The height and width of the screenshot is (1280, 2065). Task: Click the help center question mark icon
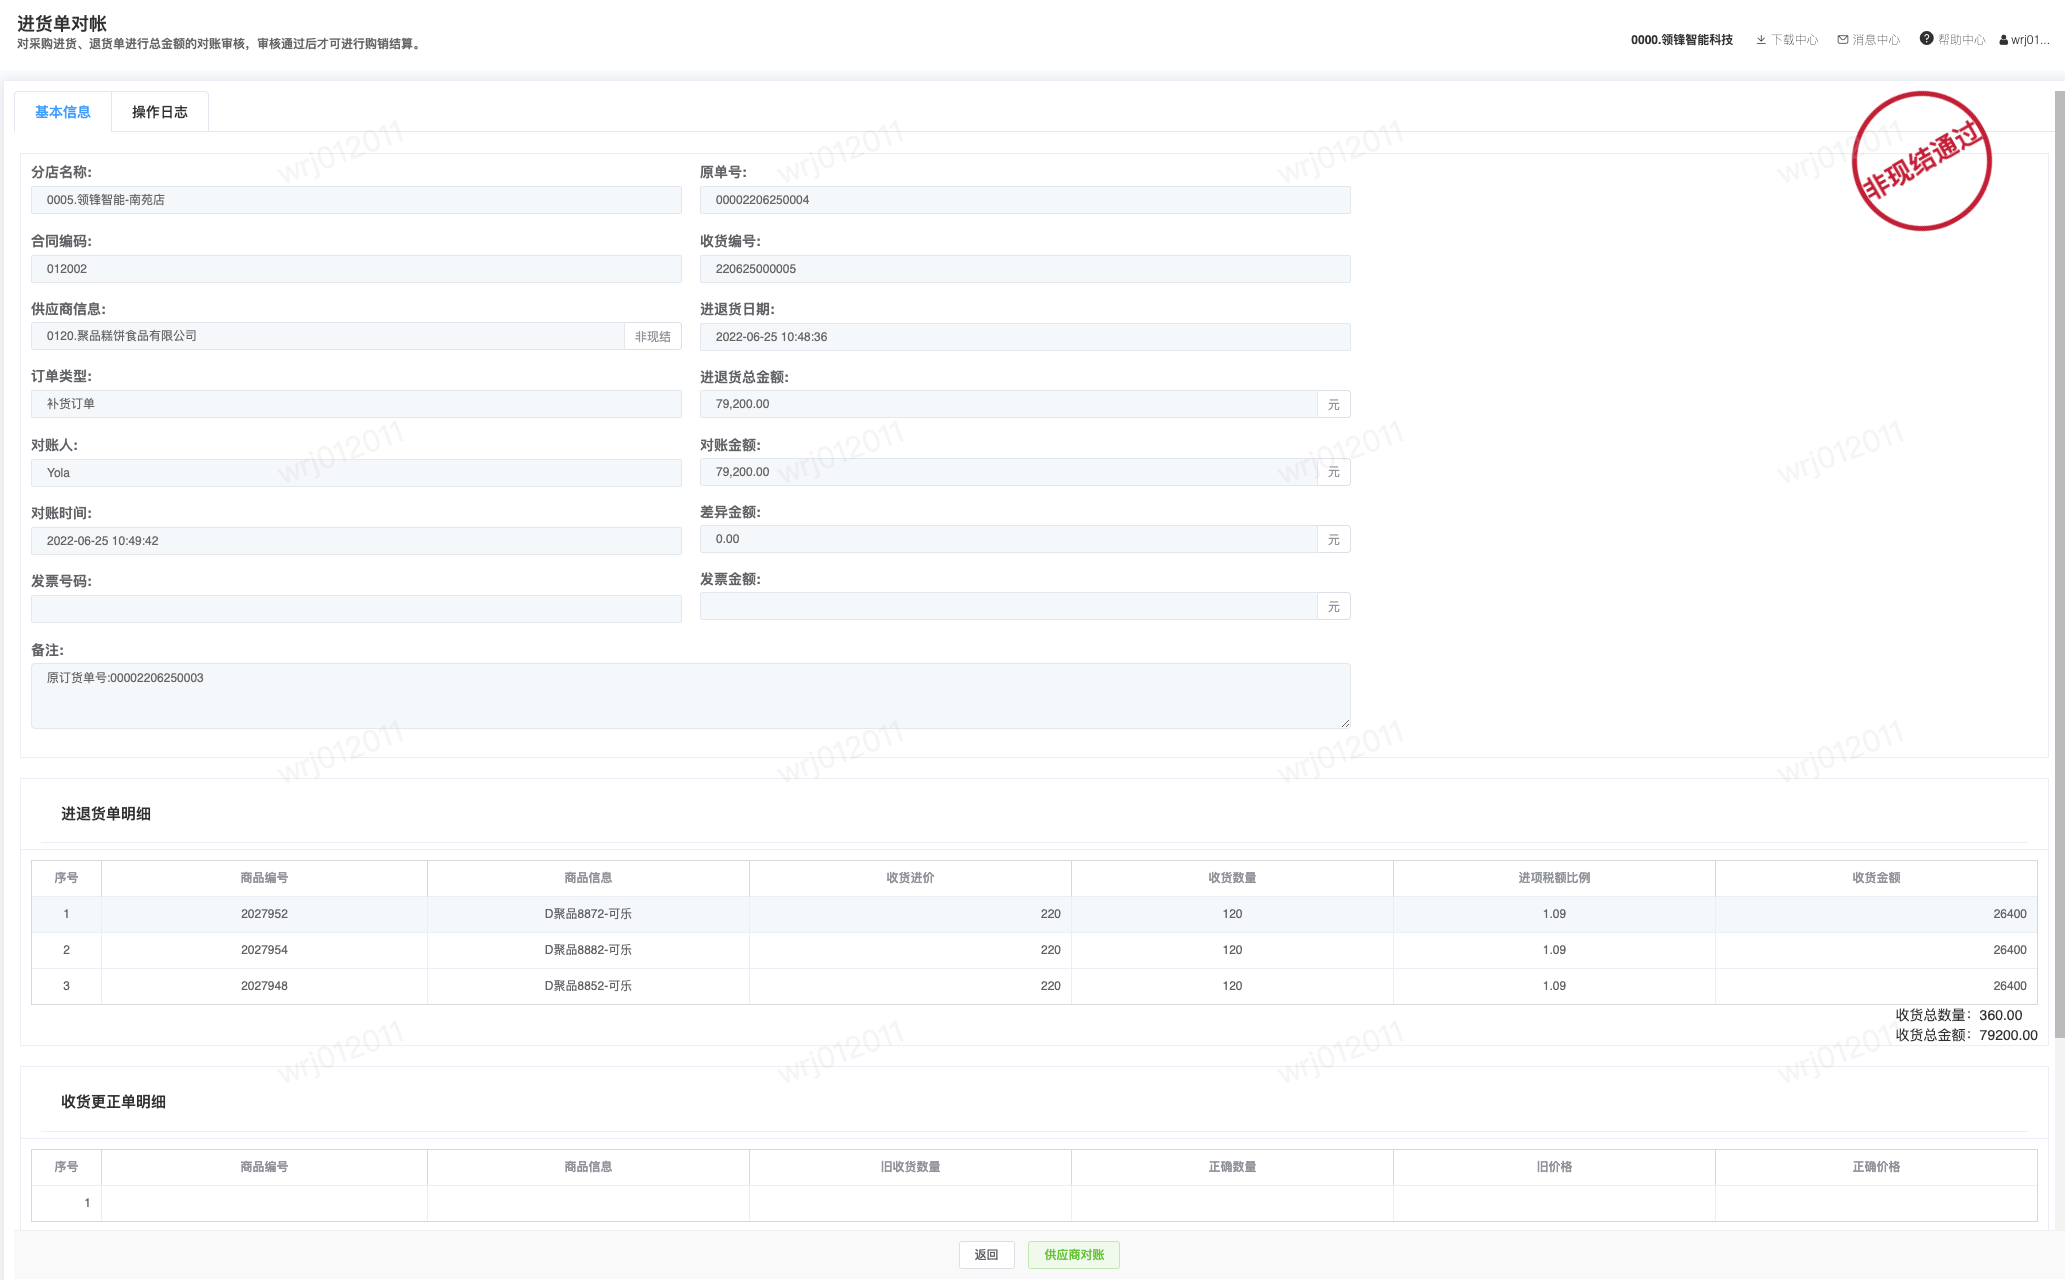[1926, 39]
